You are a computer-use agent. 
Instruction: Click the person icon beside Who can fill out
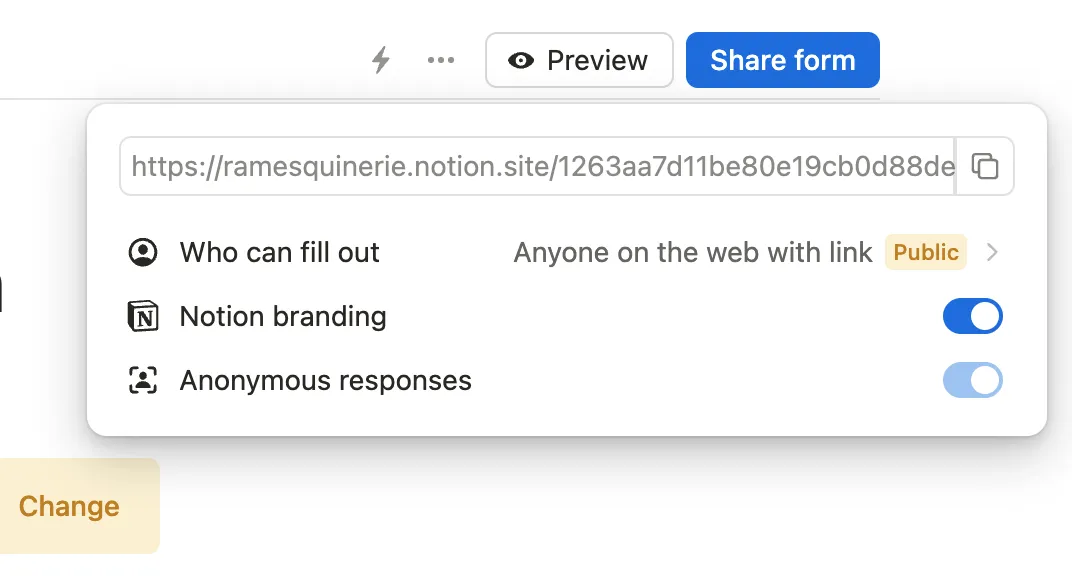coord(144,252)
